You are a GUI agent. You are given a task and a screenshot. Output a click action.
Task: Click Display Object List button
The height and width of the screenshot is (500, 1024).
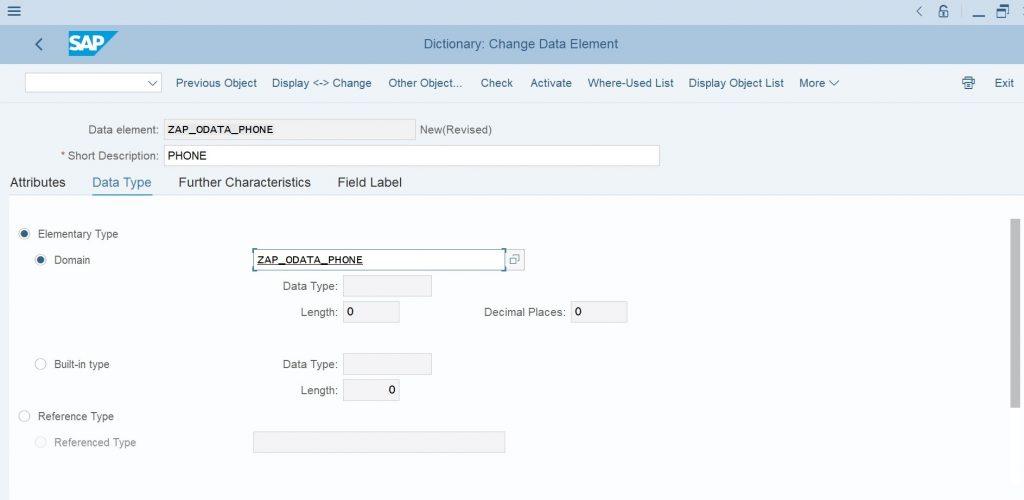click(736, 83)
